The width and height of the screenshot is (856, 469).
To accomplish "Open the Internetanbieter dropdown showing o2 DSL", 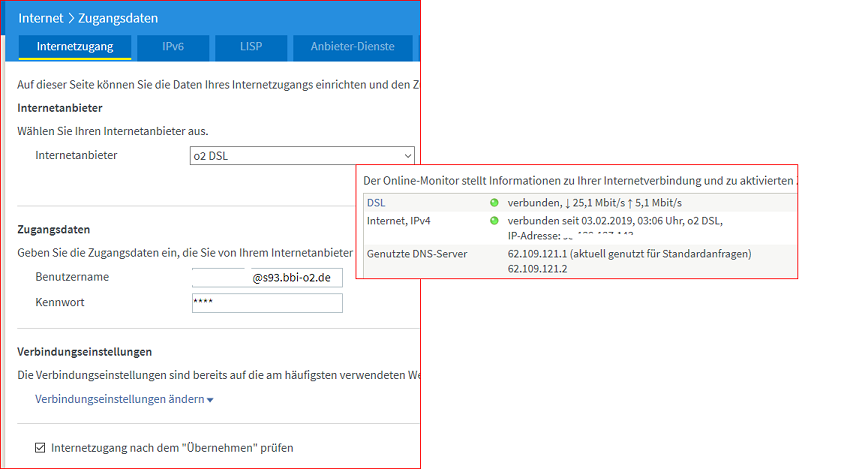I will coord(302,156).
